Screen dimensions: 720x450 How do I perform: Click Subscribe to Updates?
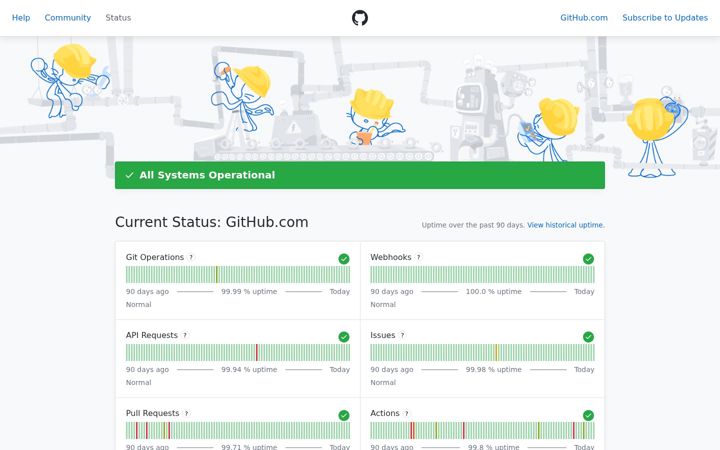[x=665, y=18]
